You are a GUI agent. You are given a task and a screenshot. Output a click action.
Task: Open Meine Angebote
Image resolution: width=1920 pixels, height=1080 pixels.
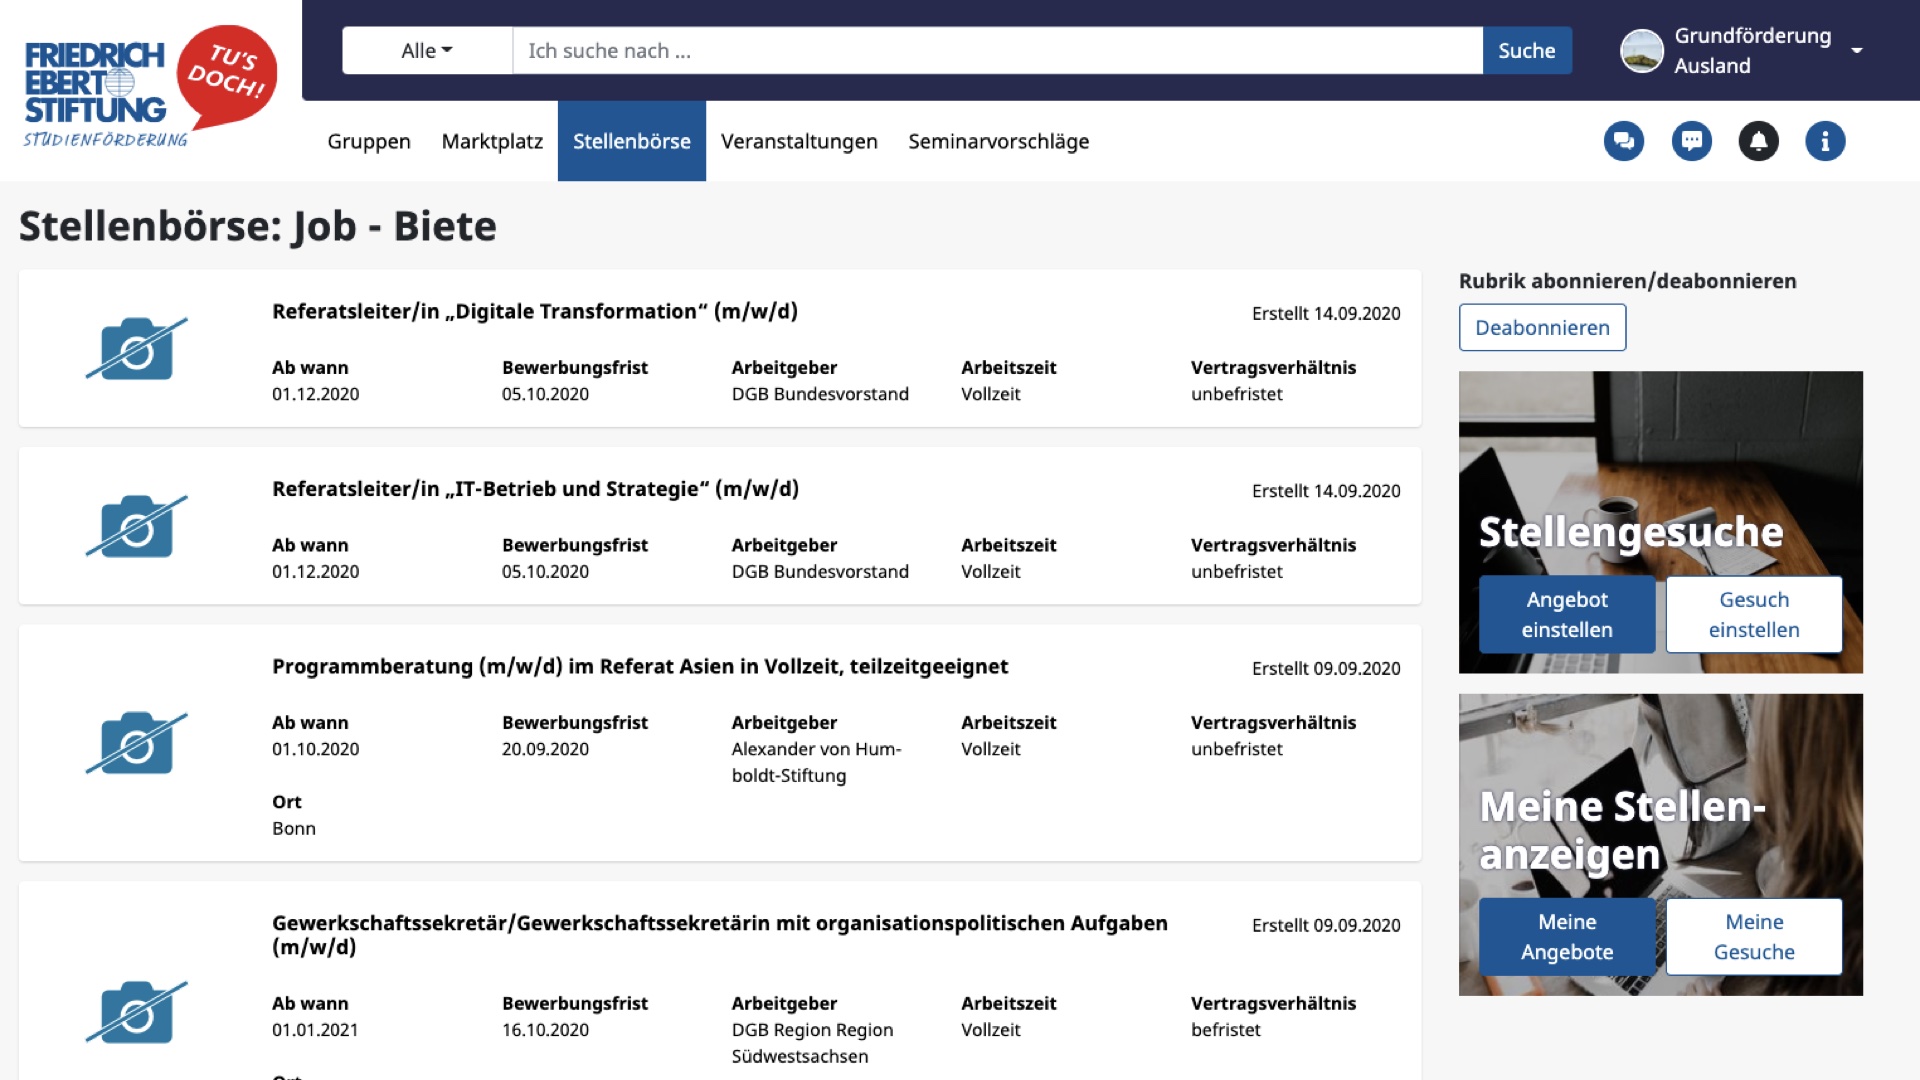click(1567, 936)
